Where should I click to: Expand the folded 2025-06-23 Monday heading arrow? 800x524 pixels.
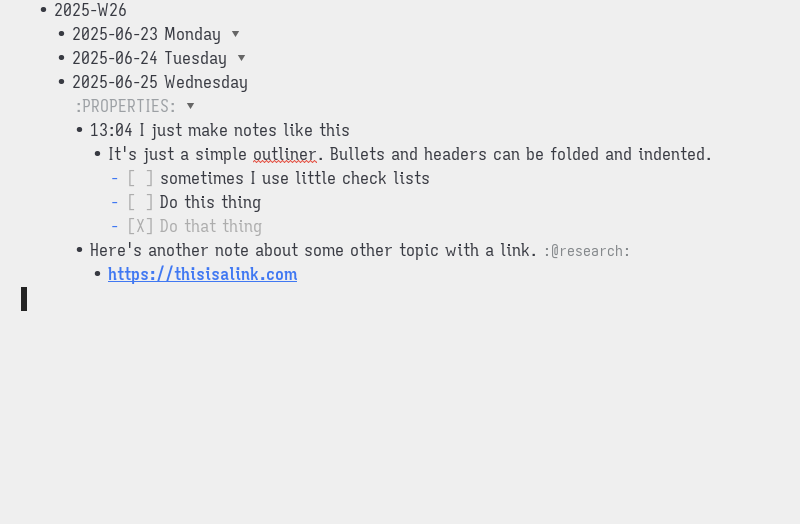235,34
